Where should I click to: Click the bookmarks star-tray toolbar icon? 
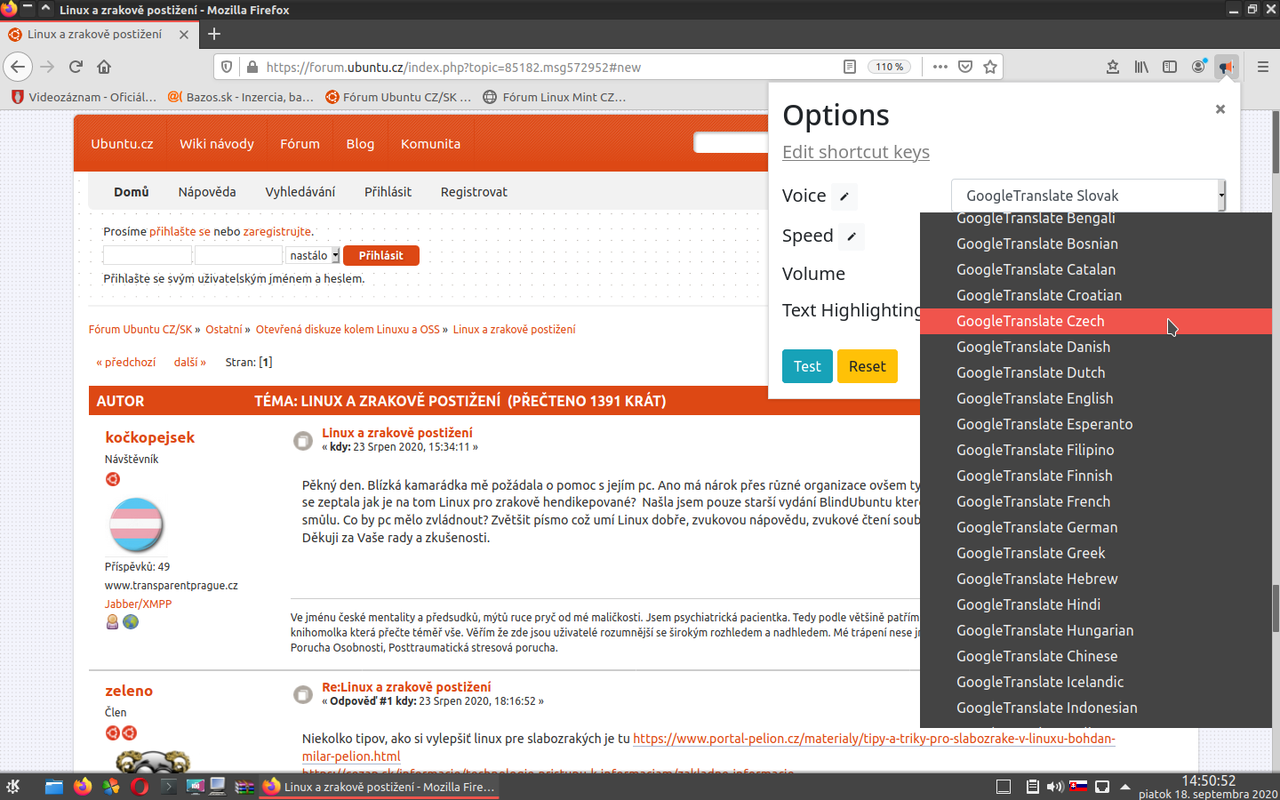[1112, 67]
